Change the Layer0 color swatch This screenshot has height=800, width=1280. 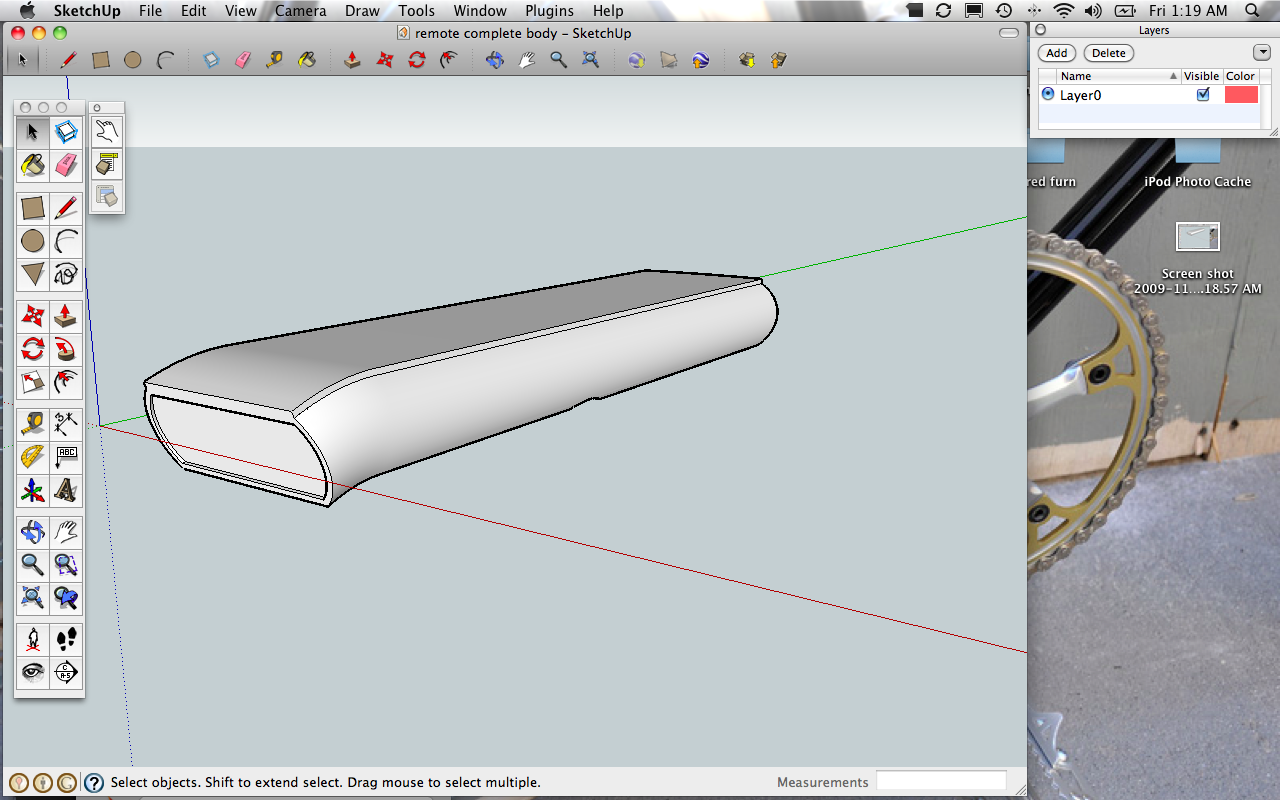[1241, 94]
